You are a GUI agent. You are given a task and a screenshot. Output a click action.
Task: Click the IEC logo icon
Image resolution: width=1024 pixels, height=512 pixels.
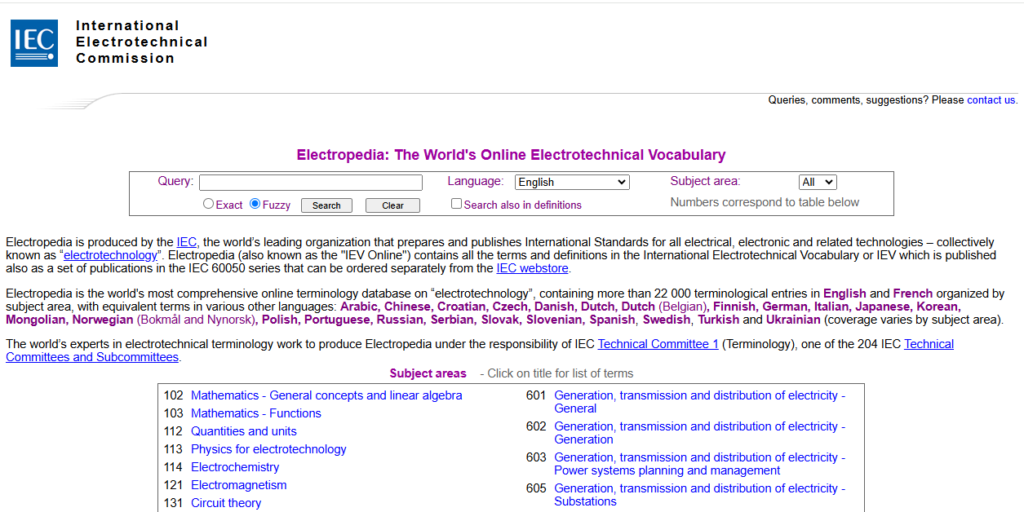[34, 43]
